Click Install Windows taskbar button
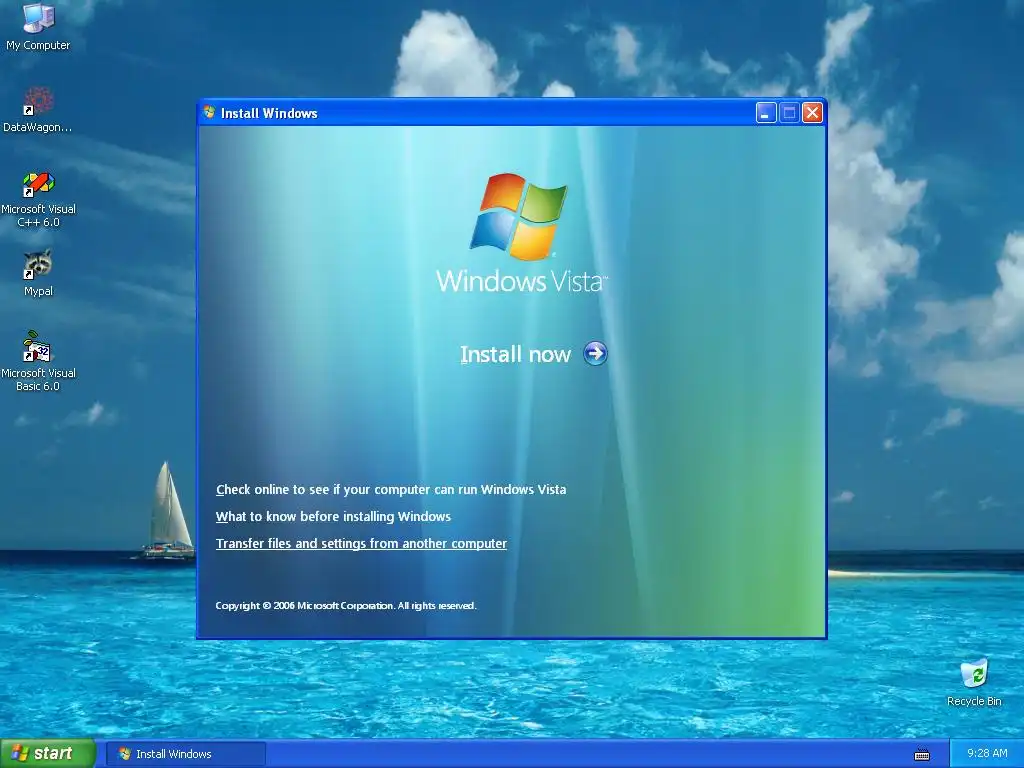The image size is (1024, 768). coord(186,754)
